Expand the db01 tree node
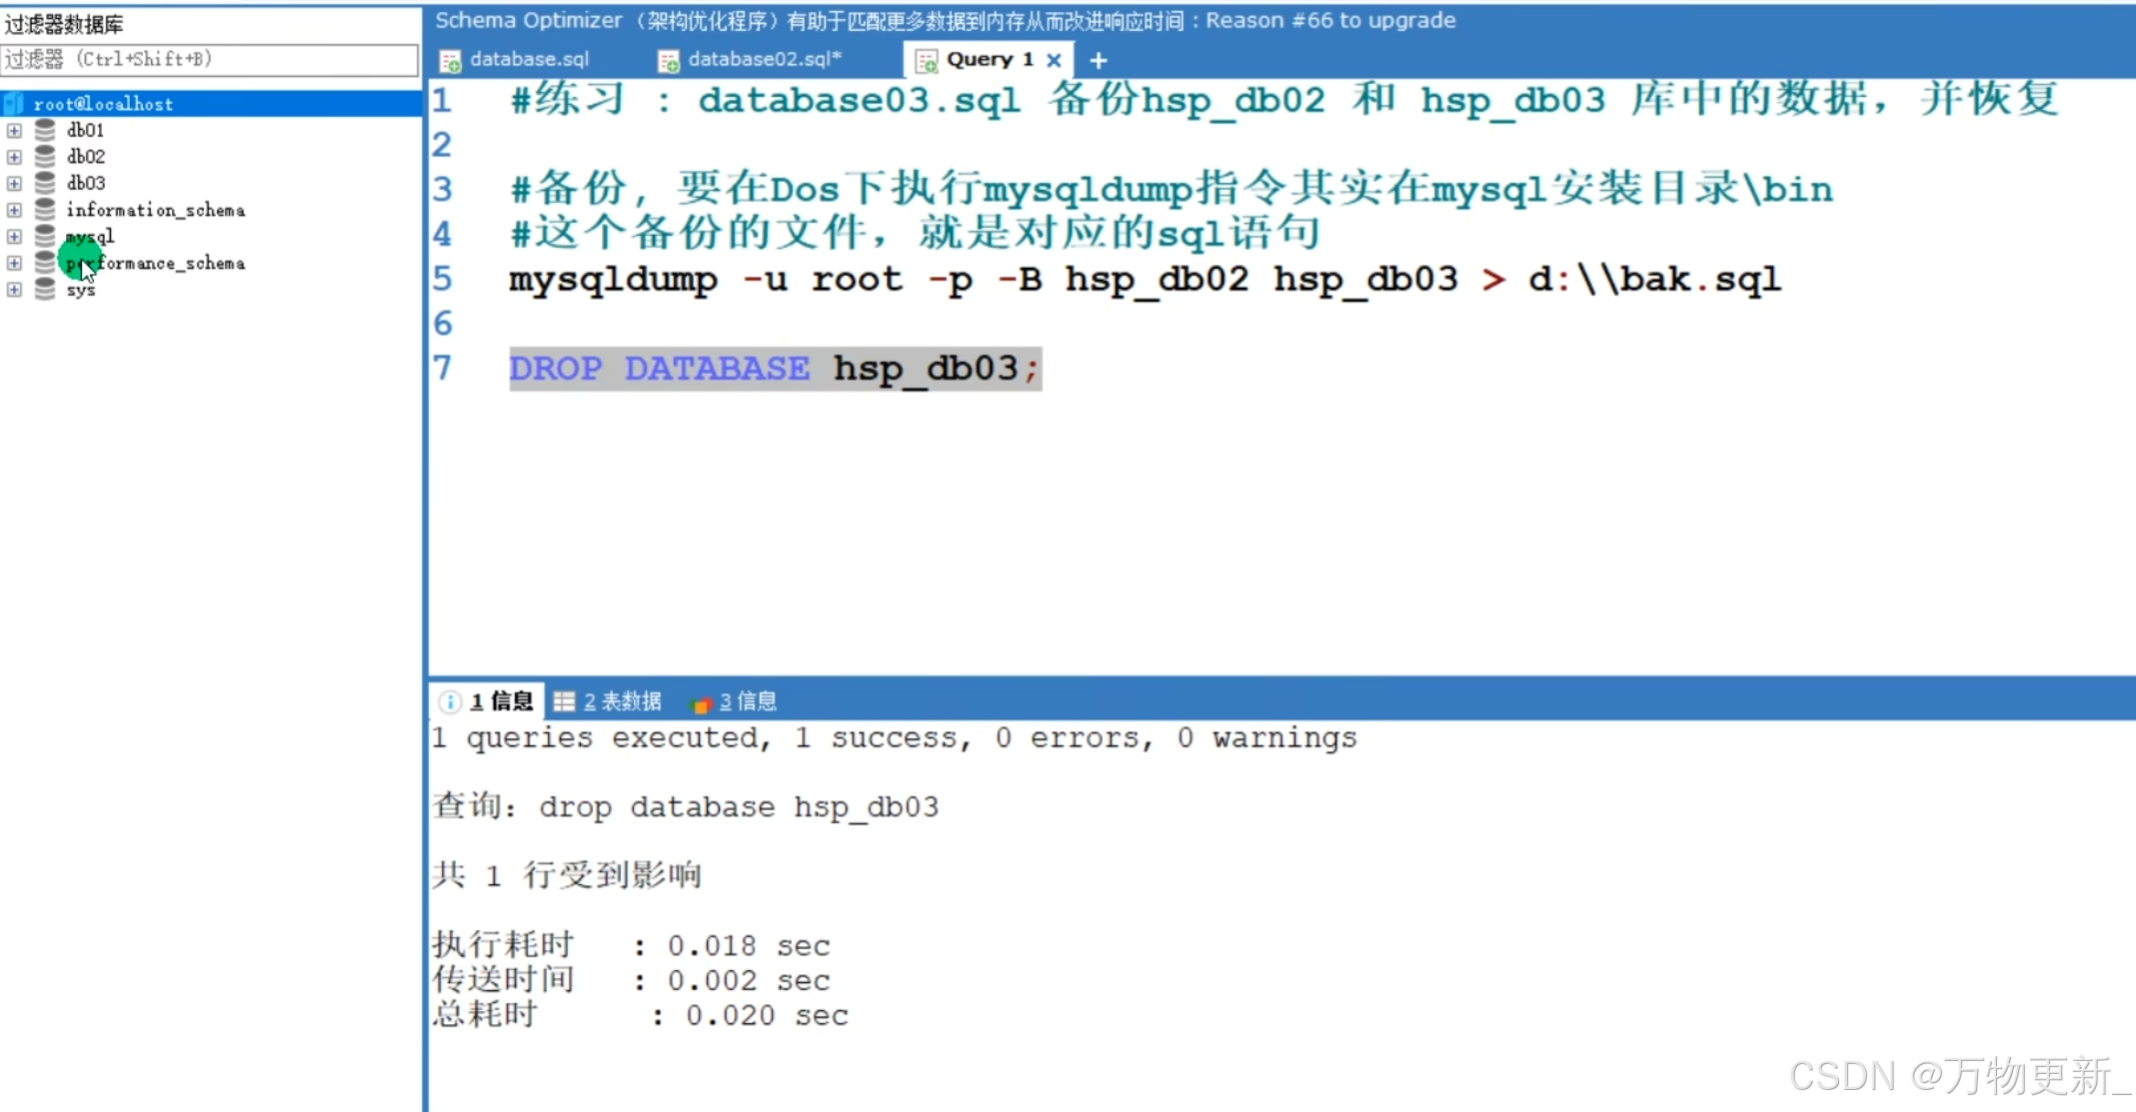2136x1112 pixels. tap(14, 131)
